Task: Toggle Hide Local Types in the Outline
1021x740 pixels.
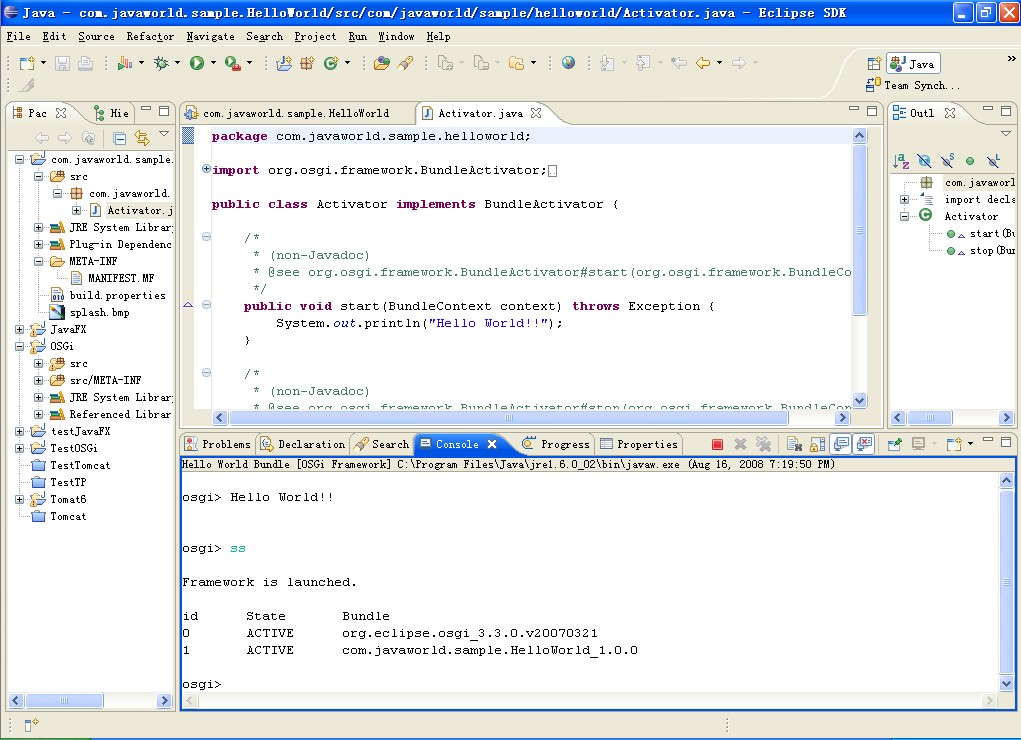Action: (993, 160)
